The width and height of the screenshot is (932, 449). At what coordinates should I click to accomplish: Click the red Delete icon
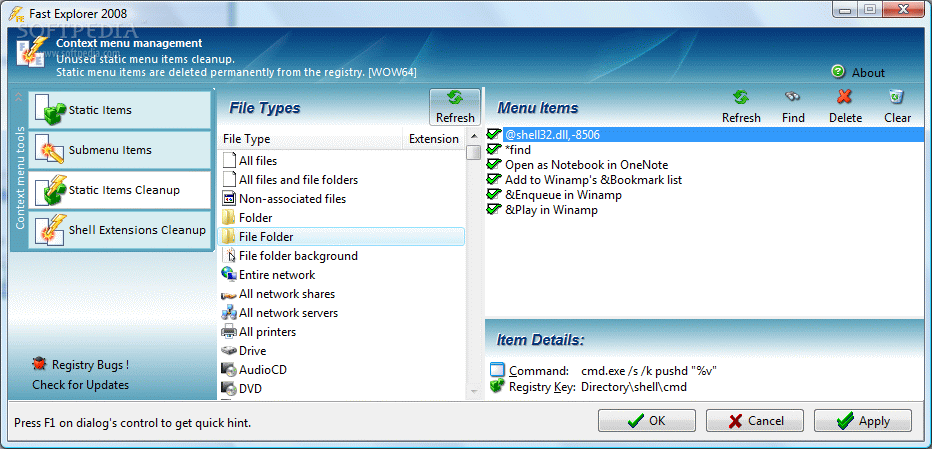845,96
